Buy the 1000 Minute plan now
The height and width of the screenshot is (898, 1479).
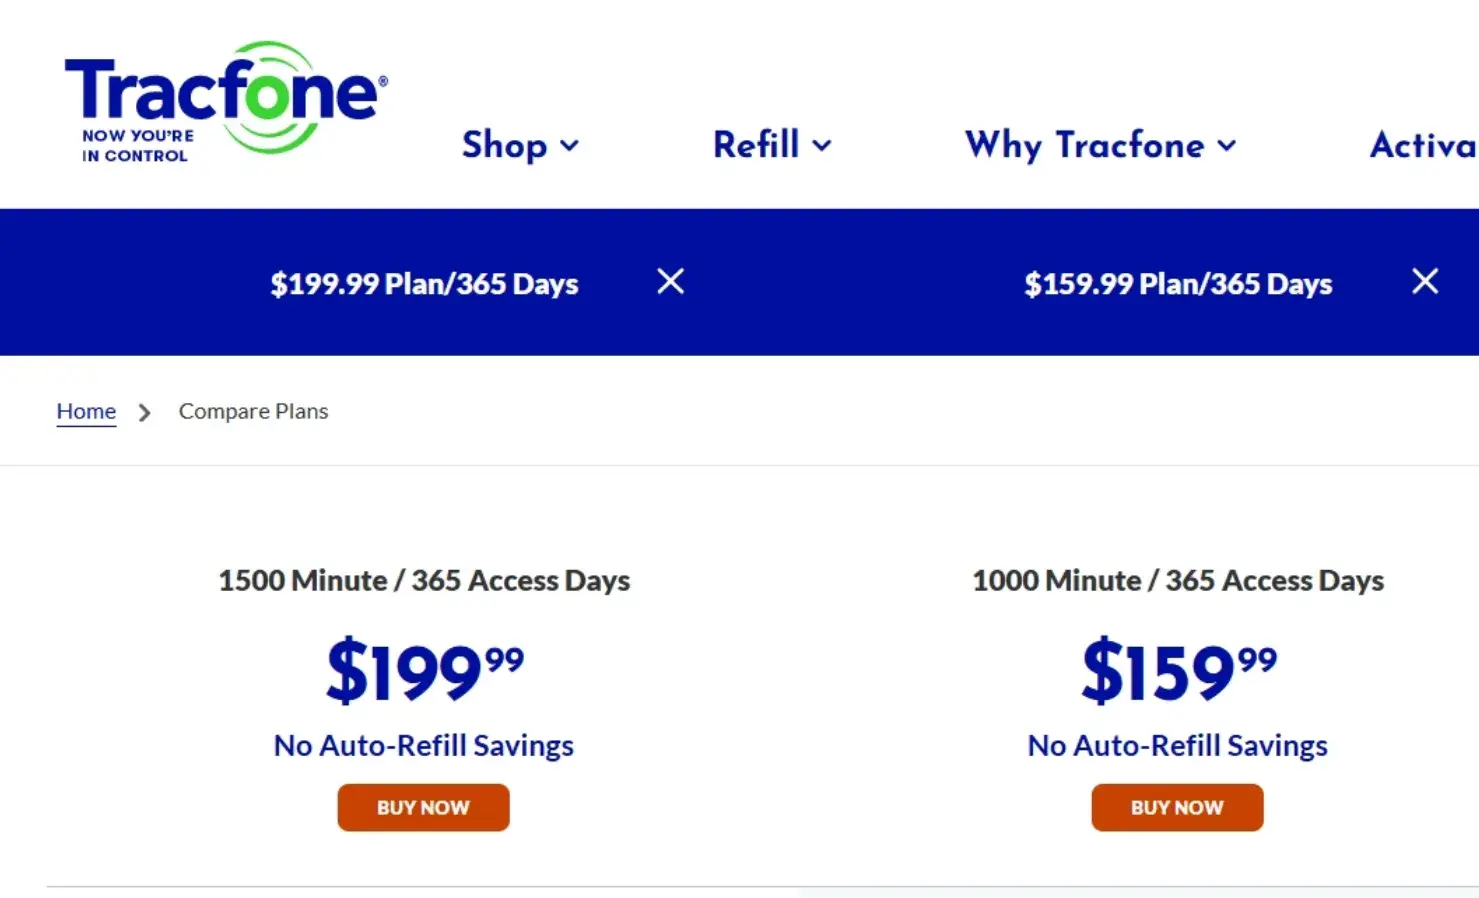coord(1177,807)
